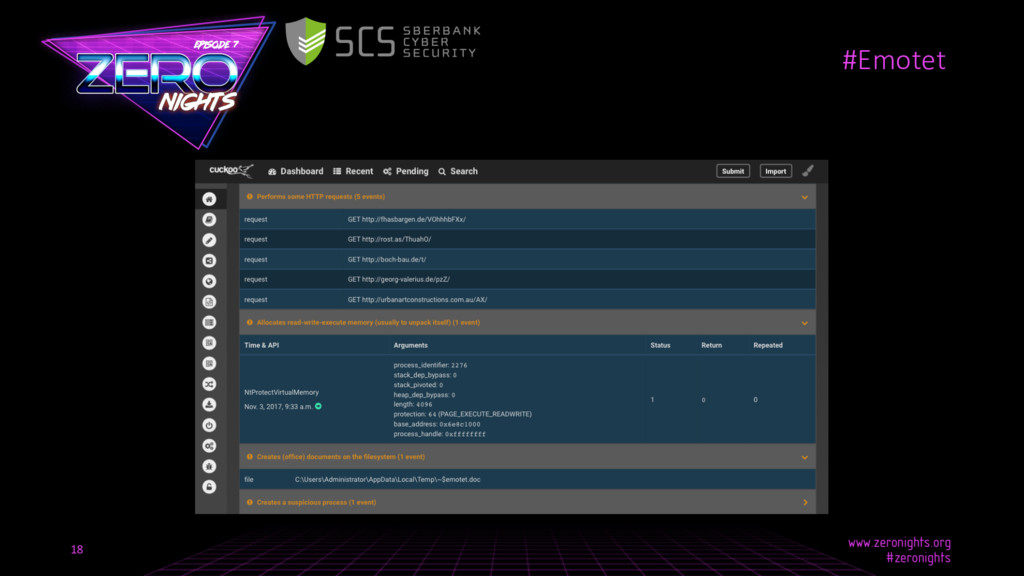The width and height of the screenshot is (1024, 576).
Task: Click the process_handle: 0xffffffff argument
Action: coord(440,434)
